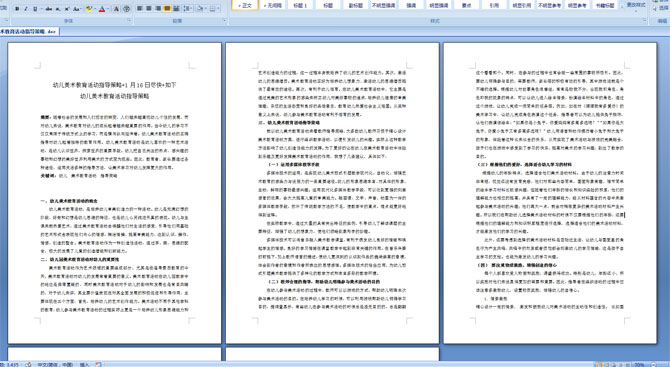Select the justify alignment icon
Viewport: 670px width, 367px height.
click(x=167, y=8)
